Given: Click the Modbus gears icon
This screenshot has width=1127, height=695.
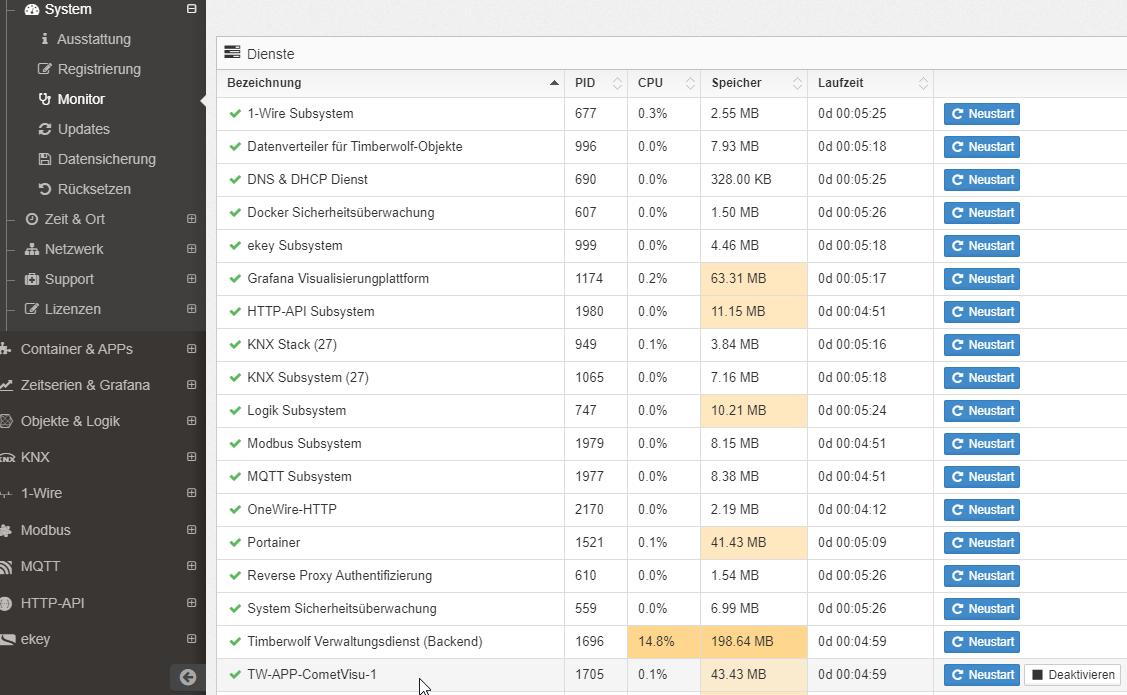Looking at the screenshot, I should [6, 530].
